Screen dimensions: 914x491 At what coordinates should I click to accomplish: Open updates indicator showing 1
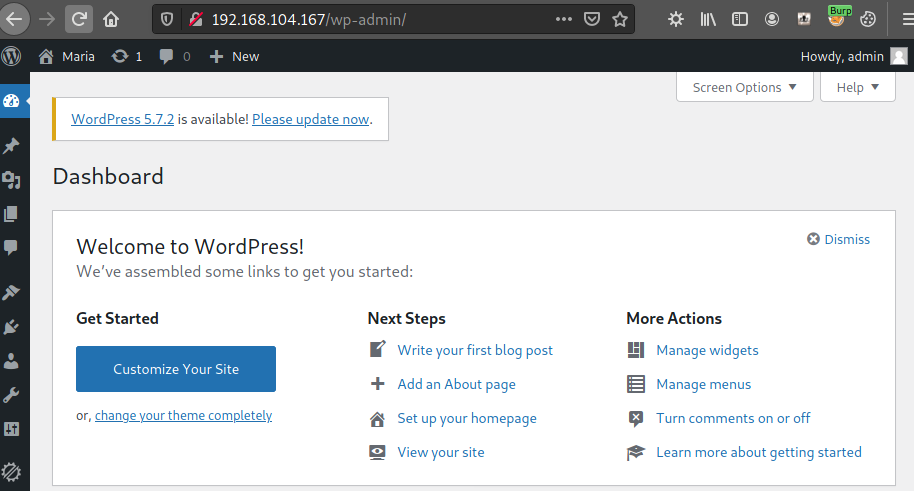pyautogui.click(x=127, y=57)
